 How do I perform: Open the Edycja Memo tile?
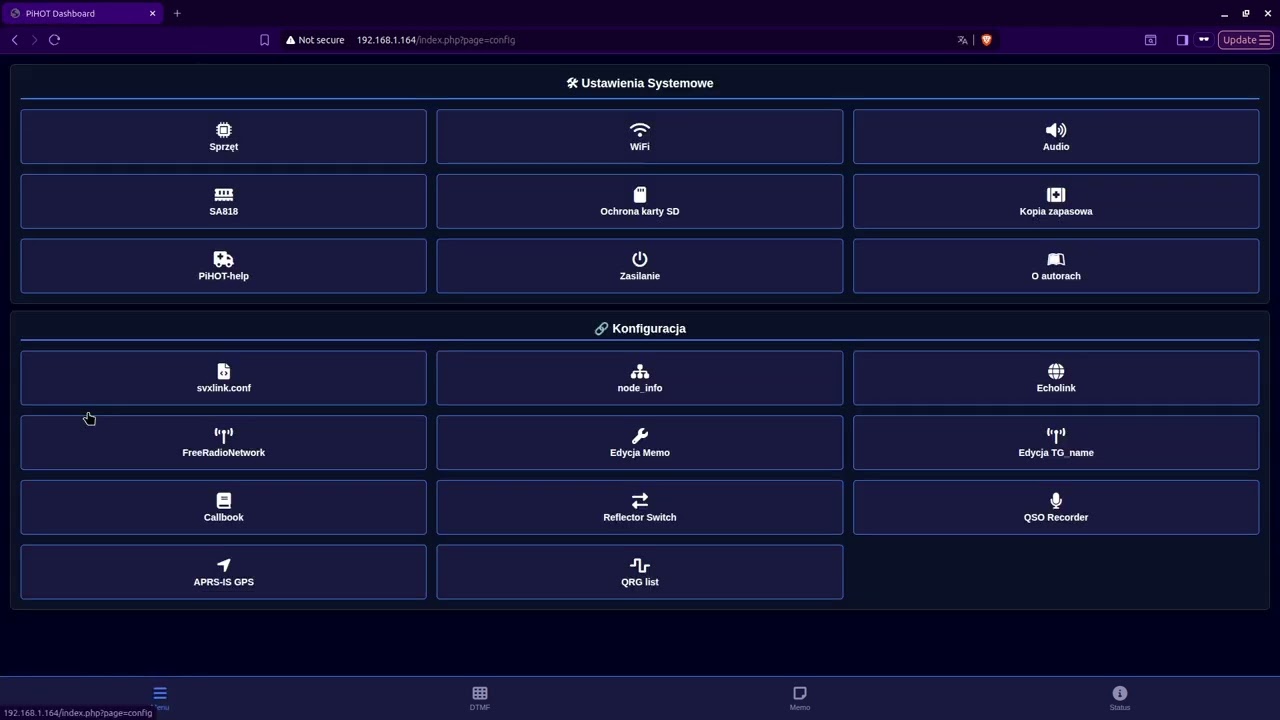639,443
